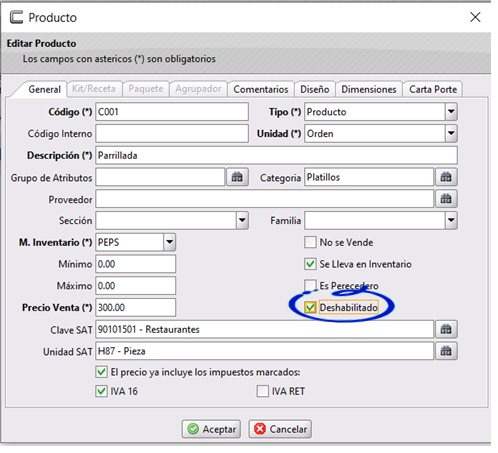498x453 pixels.
Task: Click the Precio Venta field showing 300.00
Action: coord(136,307)
